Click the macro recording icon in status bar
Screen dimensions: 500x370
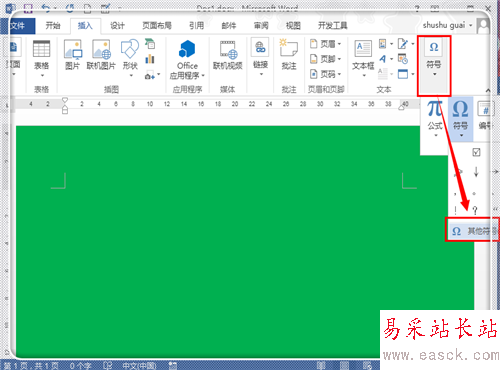(173, 366)
